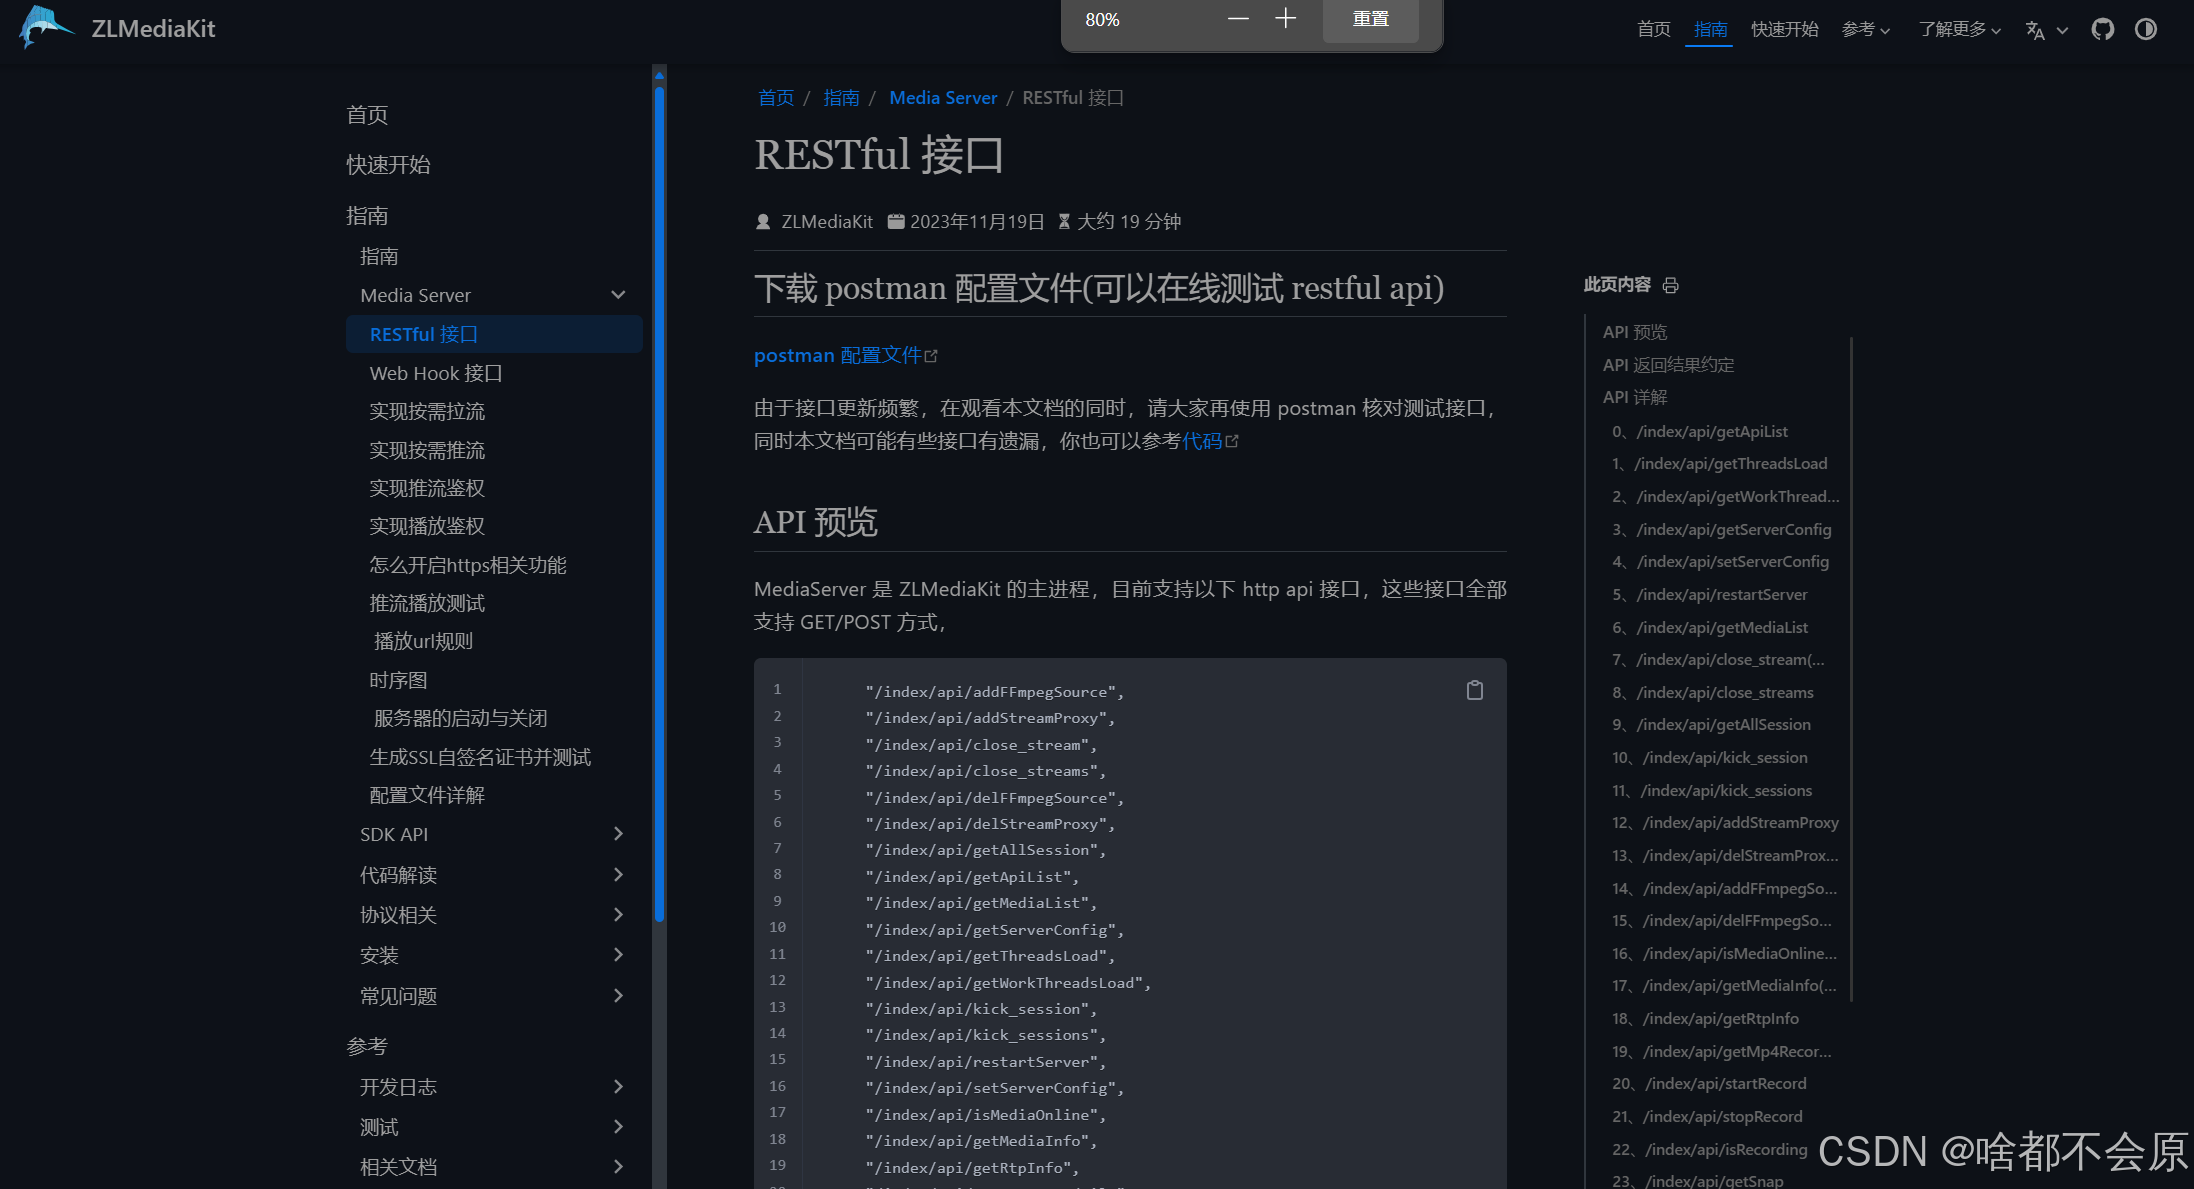
Task: Select 快速开始 in top navigation
Action: [x=1784, y=30]
